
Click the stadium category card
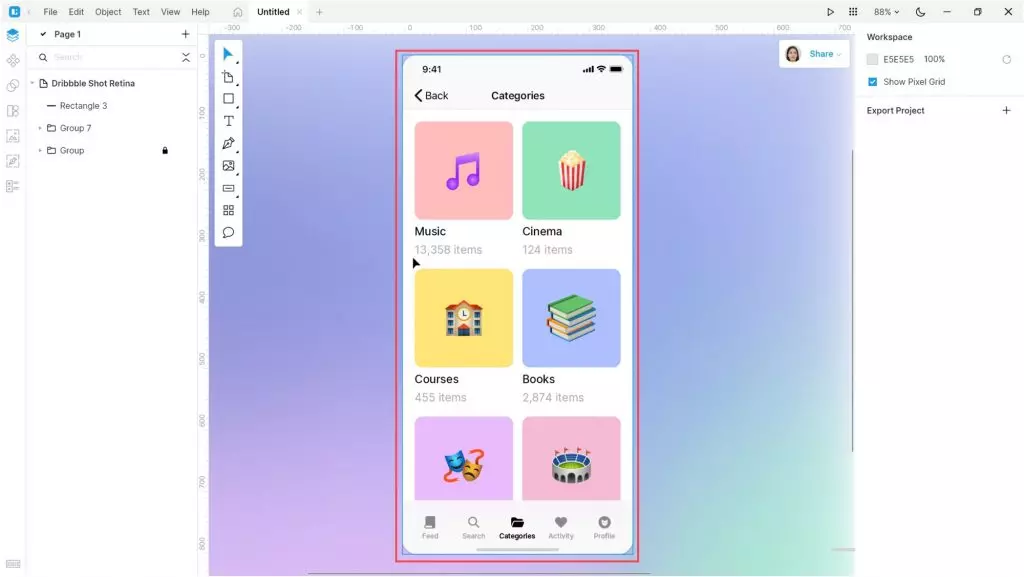click(x=571, y=459)
